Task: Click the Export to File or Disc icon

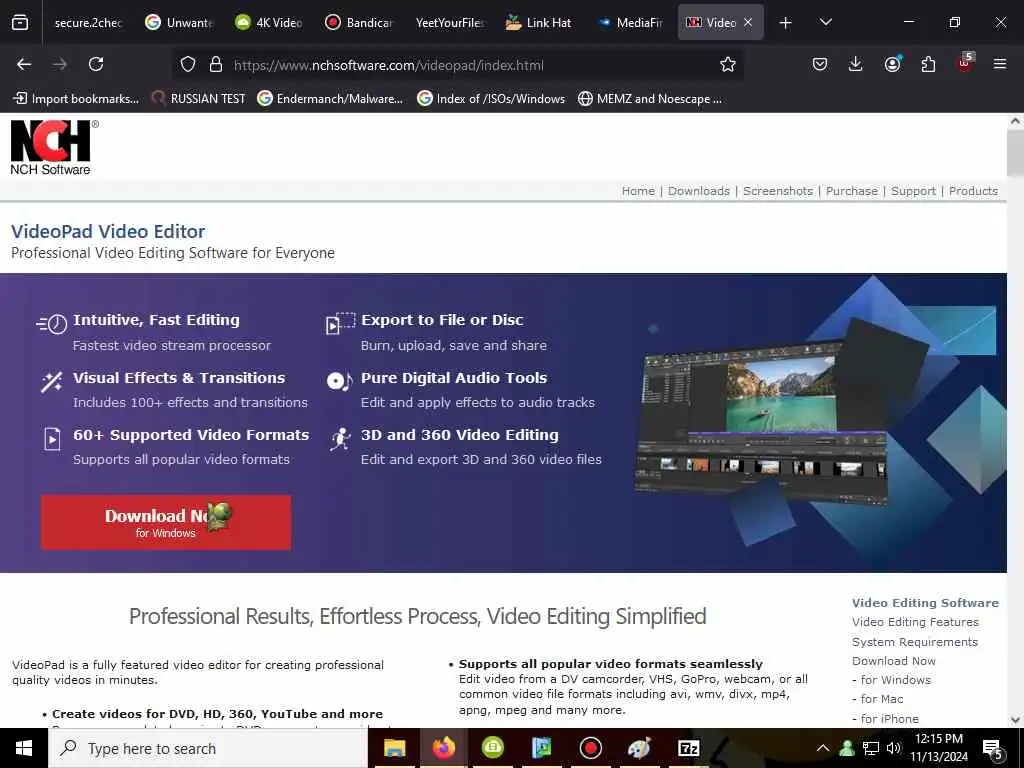Action: tap(340, 323)
